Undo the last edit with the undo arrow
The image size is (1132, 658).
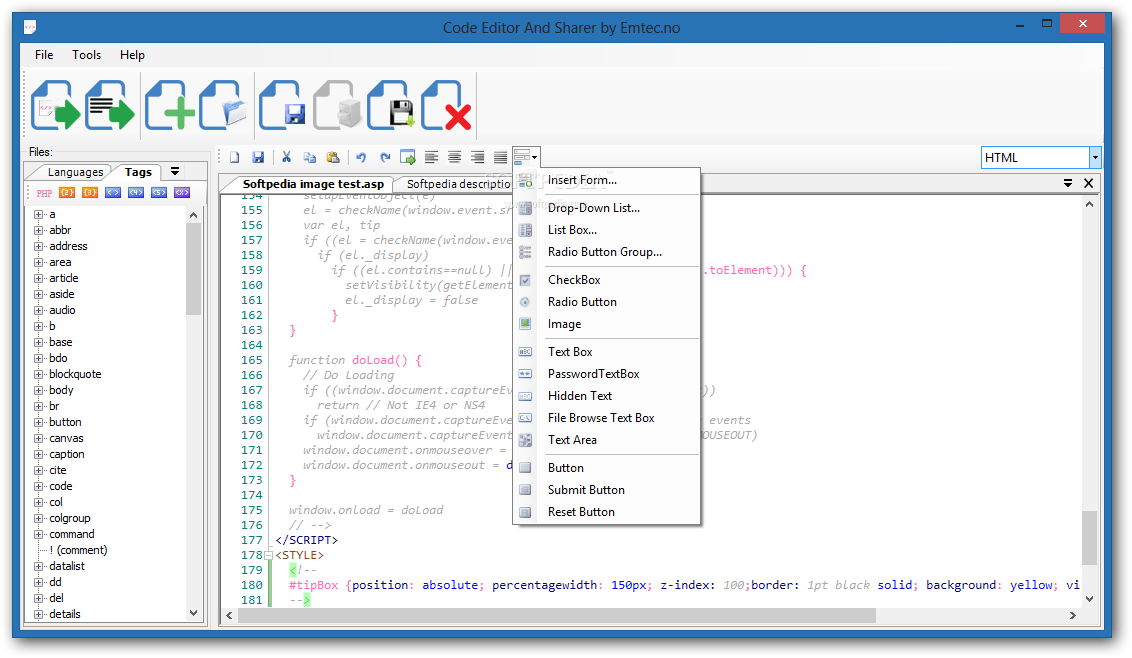click(361, 157)
